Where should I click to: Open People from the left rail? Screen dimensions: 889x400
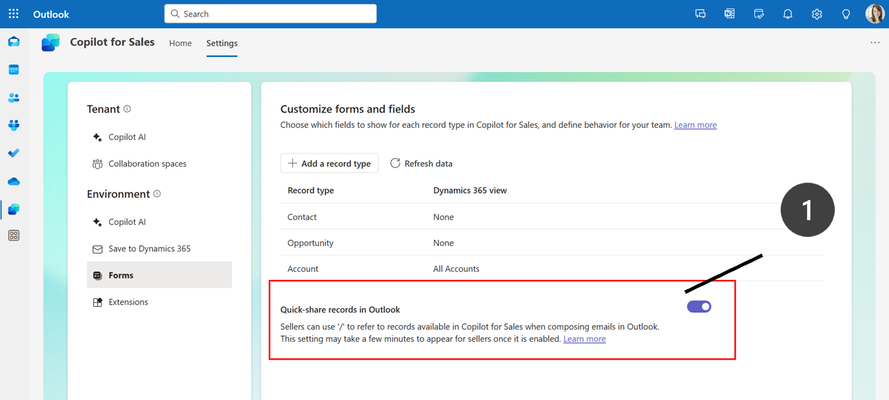click(14, 97)
